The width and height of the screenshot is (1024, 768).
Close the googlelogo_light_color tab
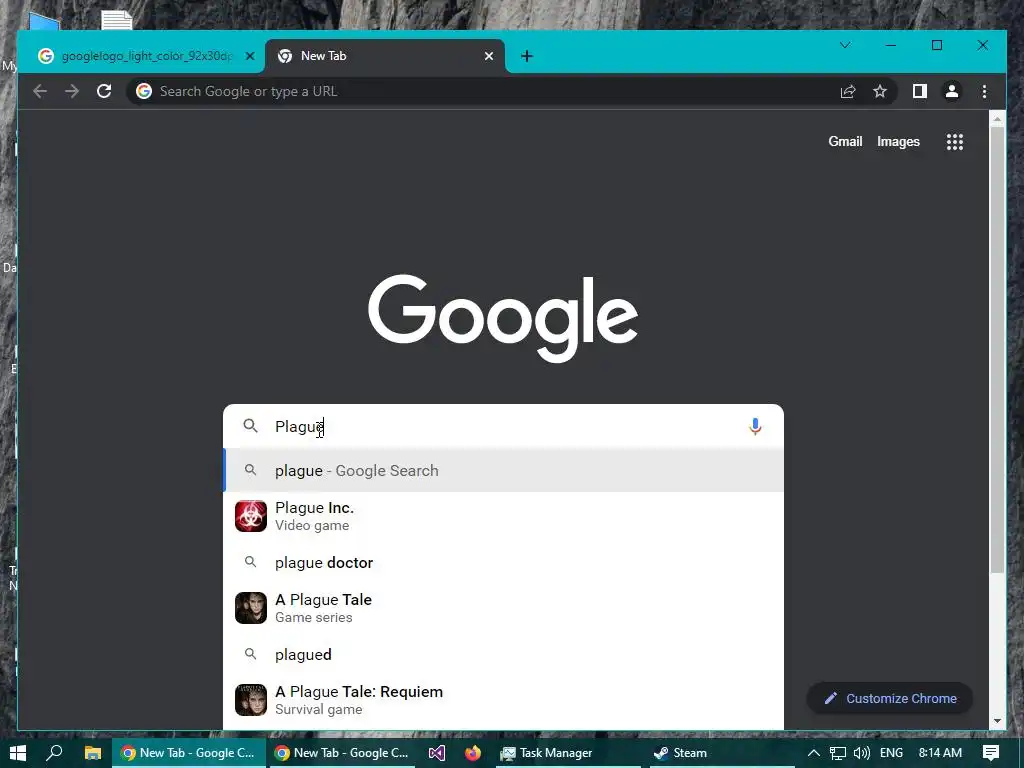click(x=249, y=56)
